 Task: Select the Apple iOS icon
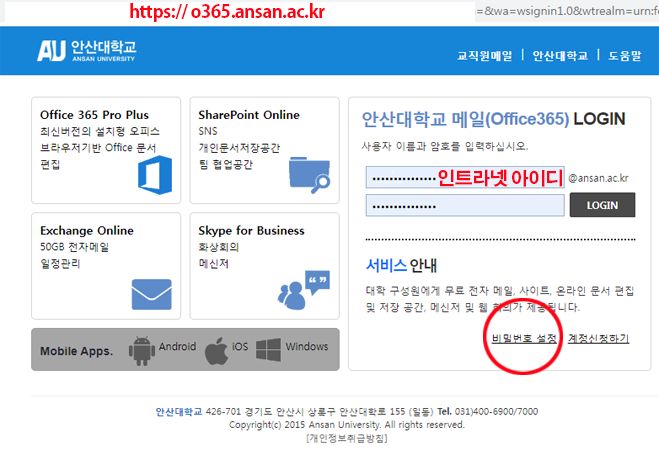[216, 351]
